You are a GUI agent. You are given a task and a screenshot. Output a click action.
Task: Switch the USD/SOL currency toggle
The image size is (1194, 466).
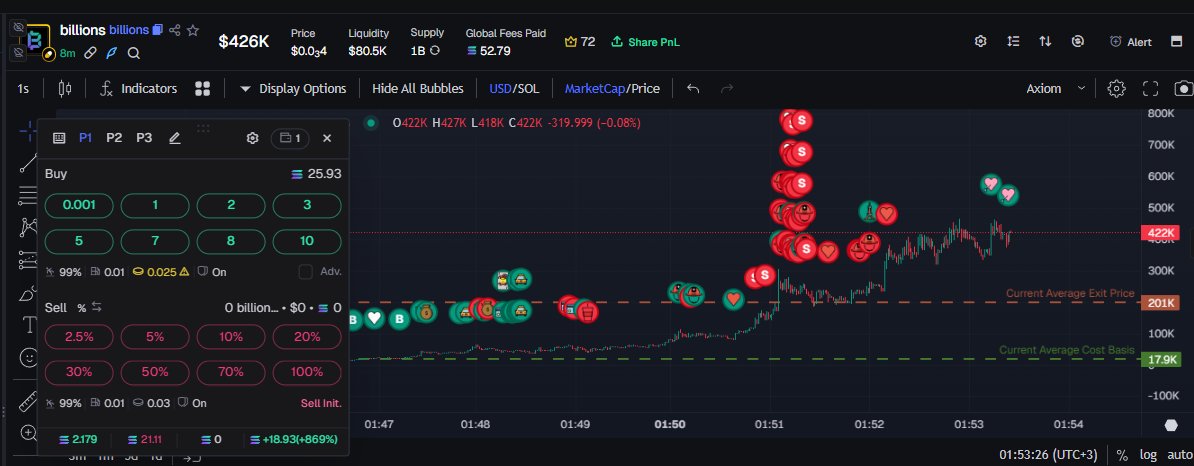point(514,89)
